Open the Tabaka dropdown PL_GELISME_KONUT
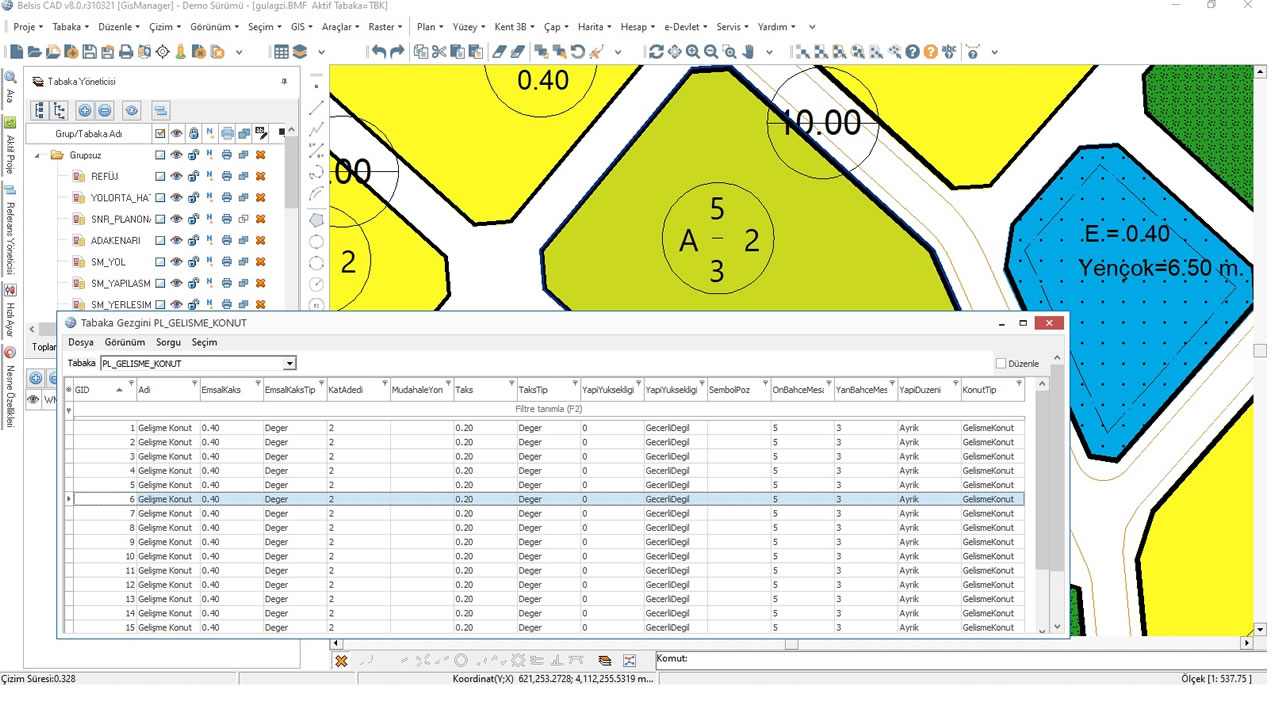This screenshot has width=1275, height=702. (289, 363)
